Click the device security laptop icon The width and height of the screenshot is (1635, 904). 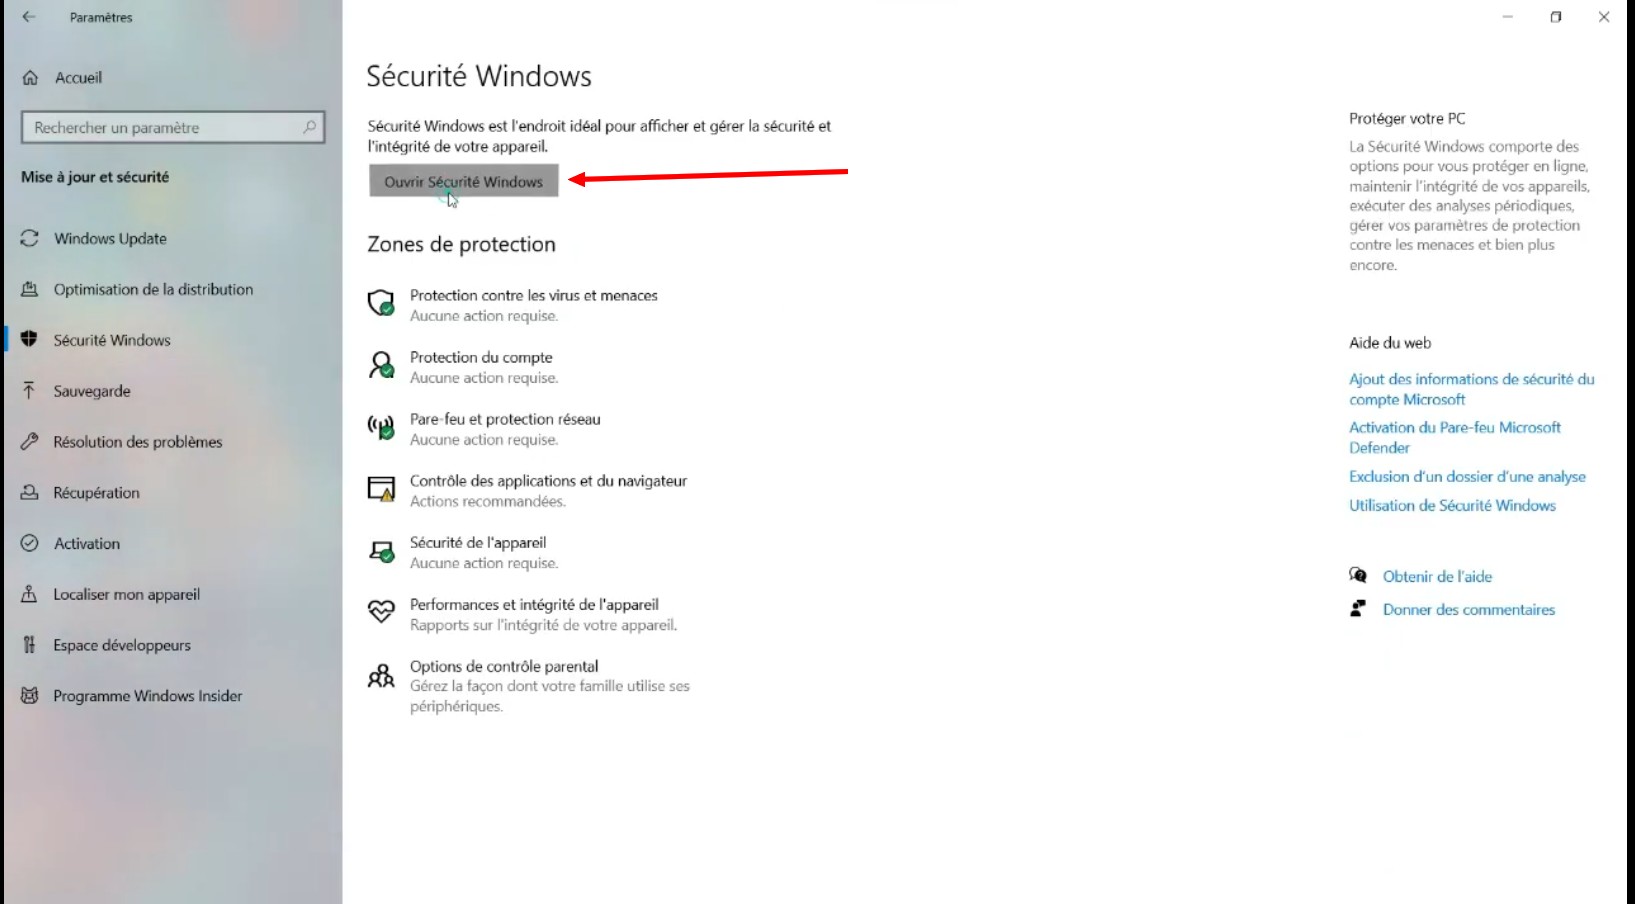pyautogui.click(x=381, y=551)
